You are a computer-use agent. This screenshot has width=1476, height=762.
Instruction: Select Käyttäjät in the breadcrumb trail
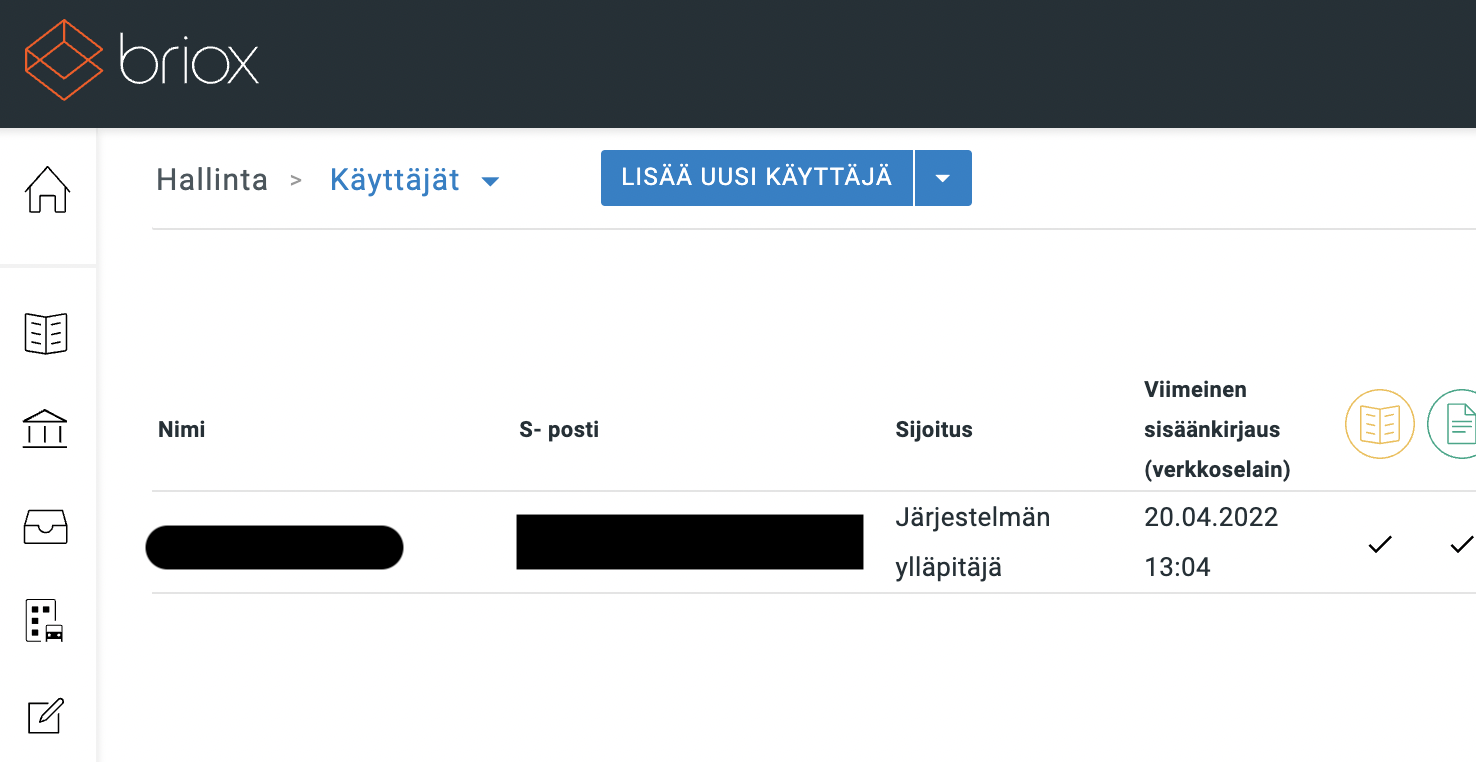pos(394,180)
